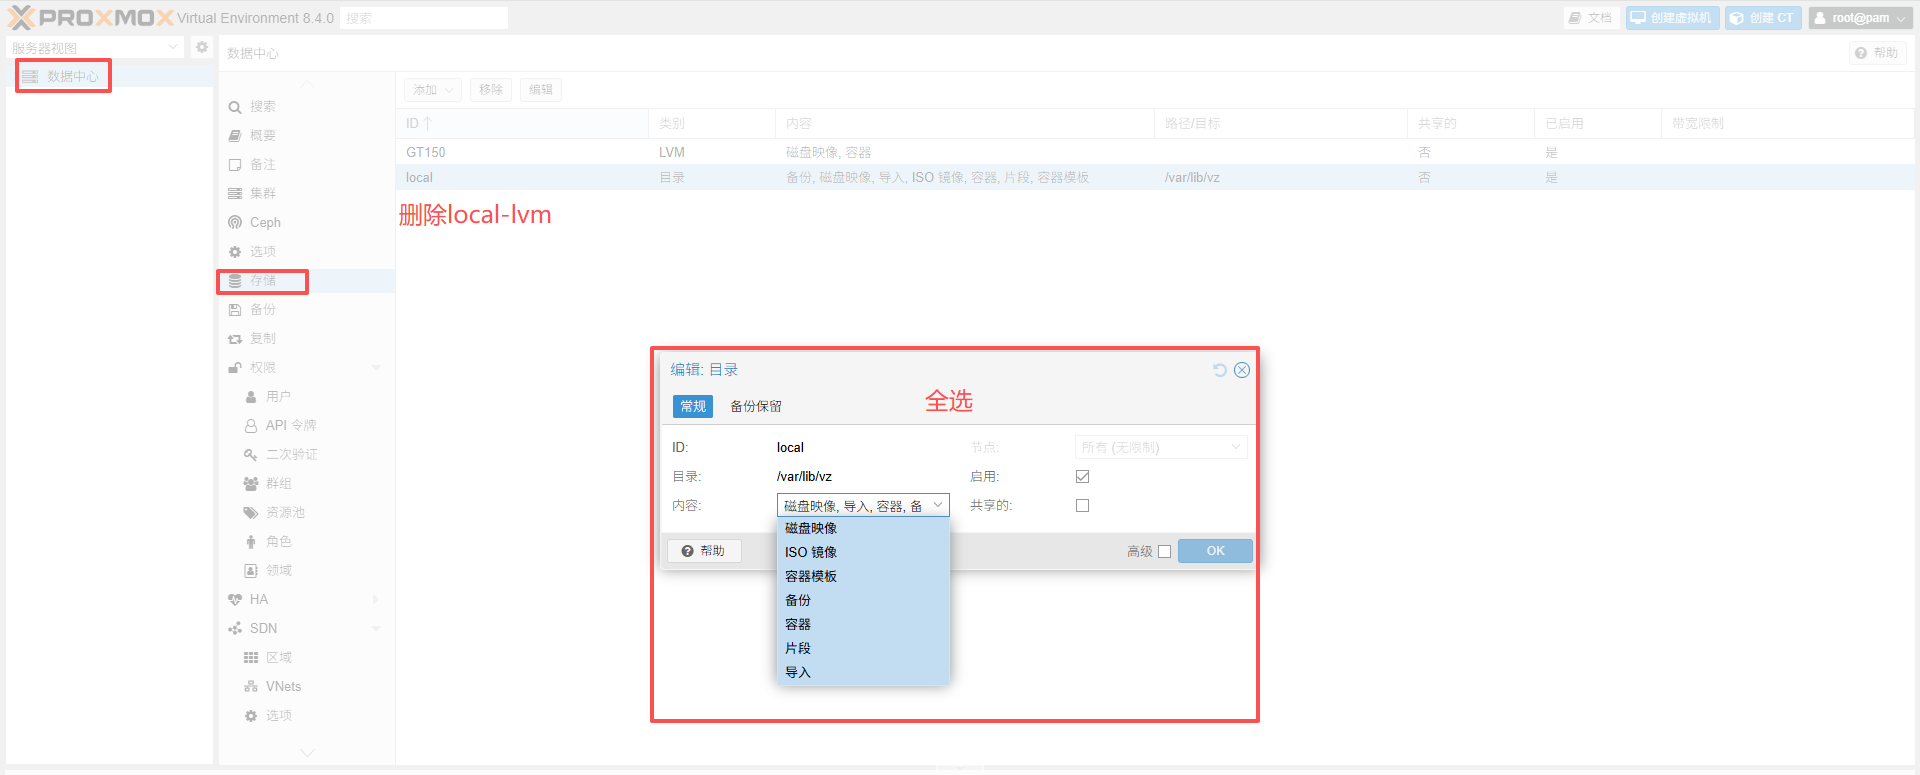Click the search field in header
This screenshot has width=1920, height=775.
click(x=424, y=18)
